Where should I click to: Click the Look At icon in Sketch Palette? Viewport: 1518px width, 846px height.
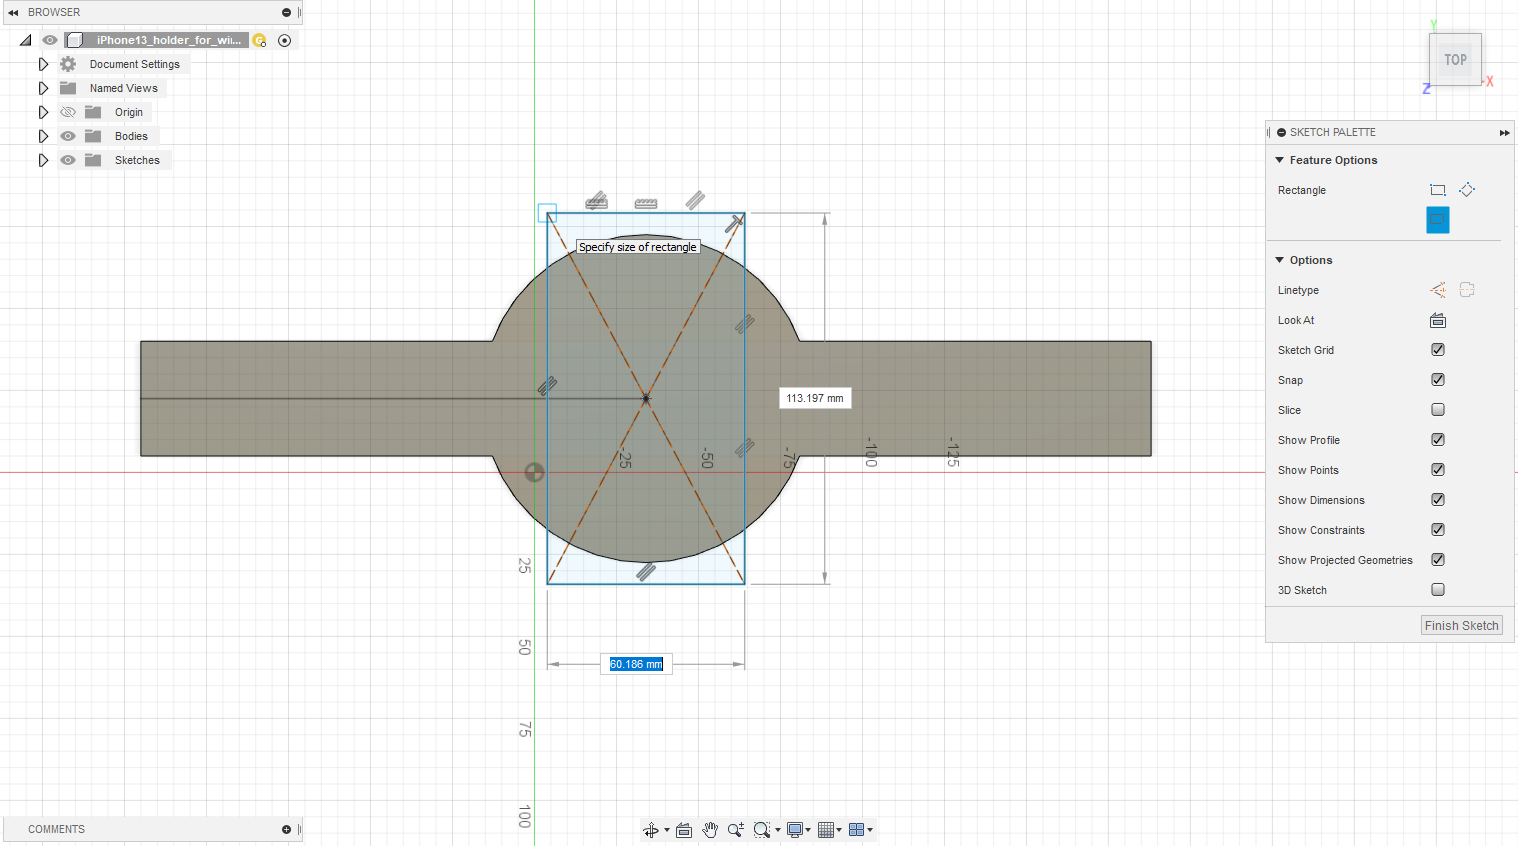1438,320
